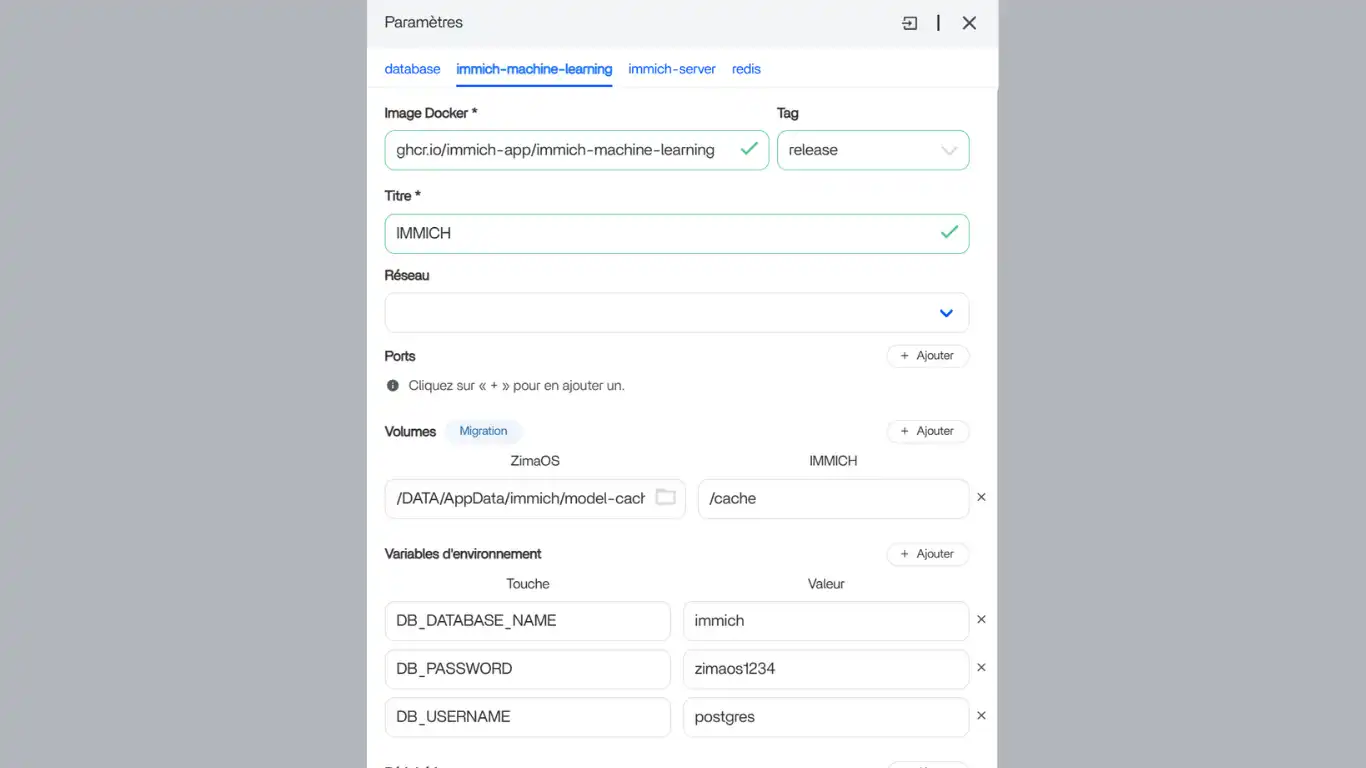Open the redis tab

(x=746, y=69)
